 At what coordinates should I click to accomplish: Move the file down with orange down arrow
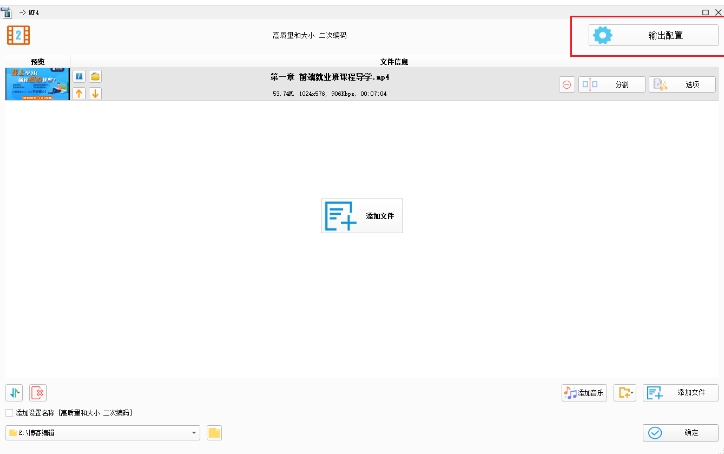[x=95, y=93]
